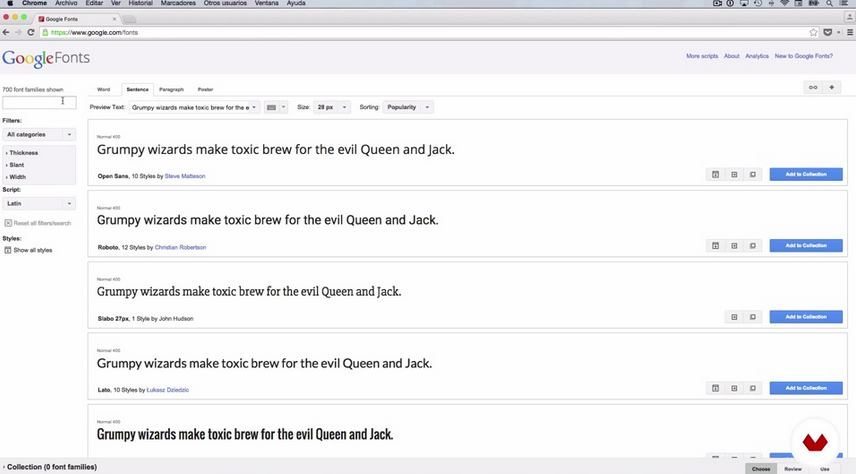Click the link icon button near top right
Viewport: 856px width, 474px height.
point(813,87)
